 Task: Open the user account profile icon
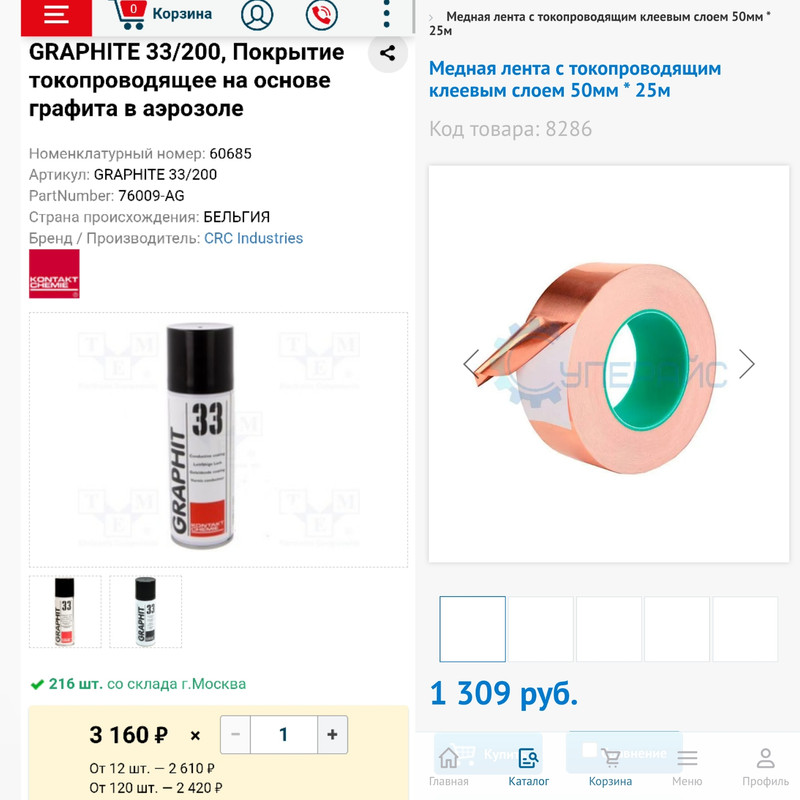click(x=257, y=14)
